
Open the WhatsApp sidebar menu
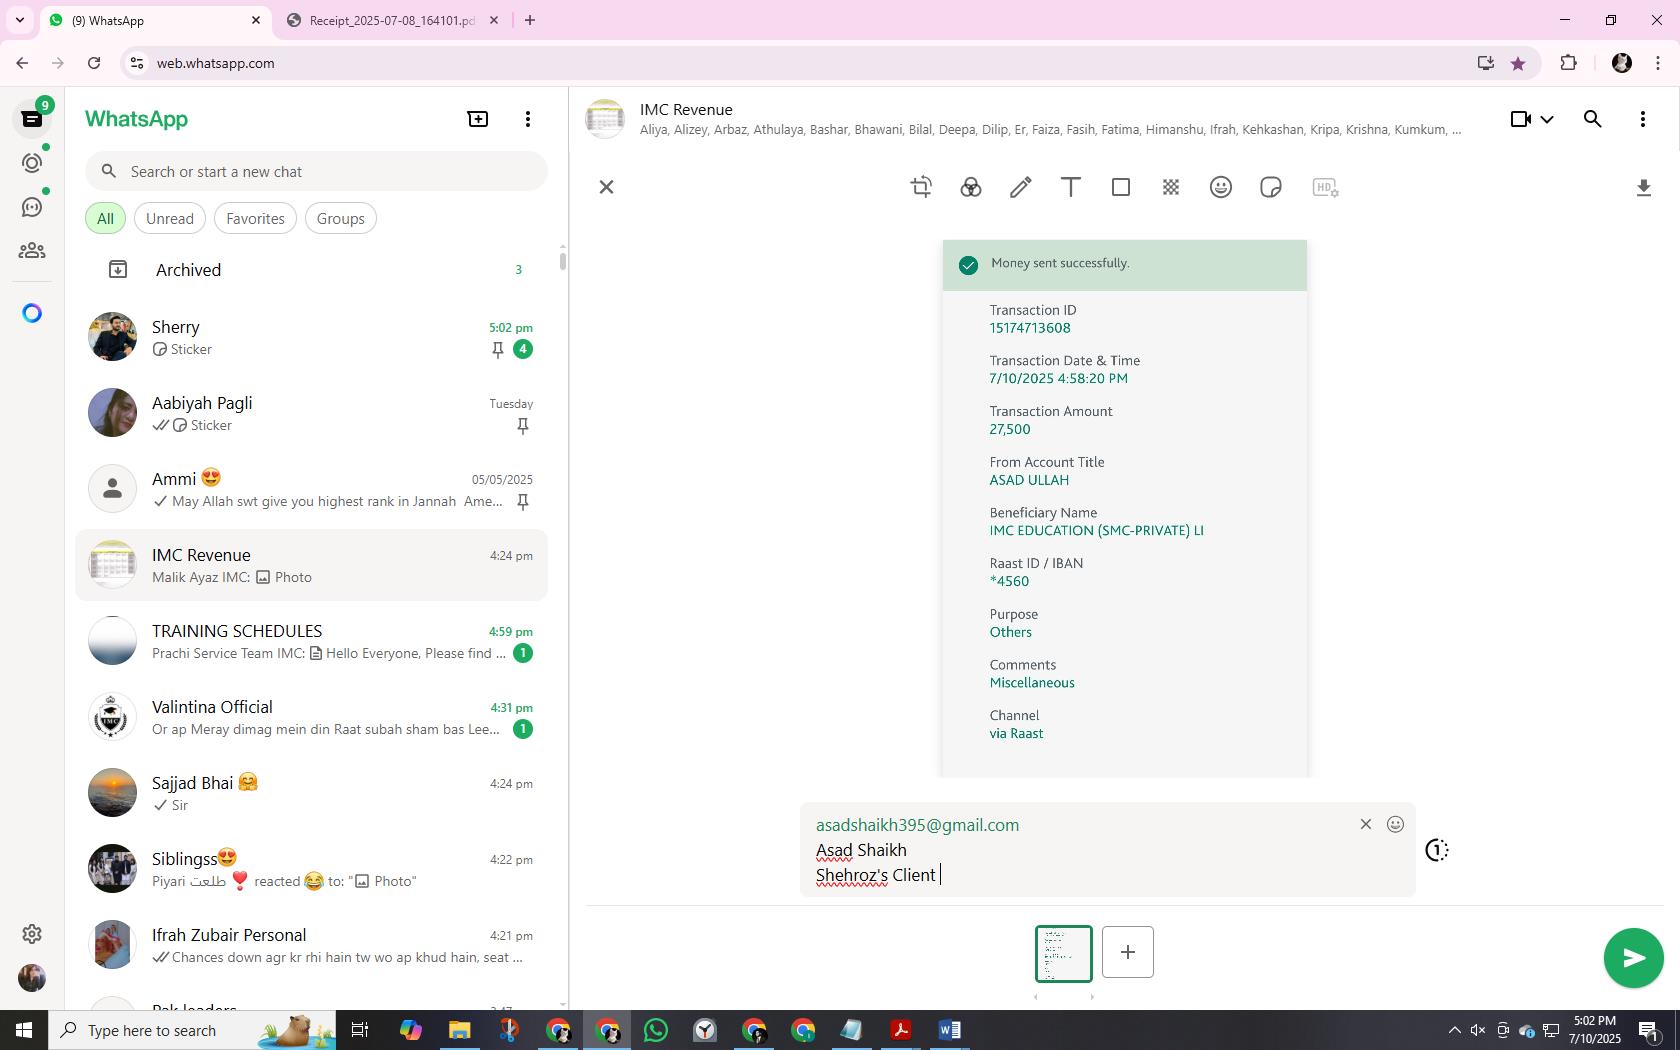(x=528, y=119)
